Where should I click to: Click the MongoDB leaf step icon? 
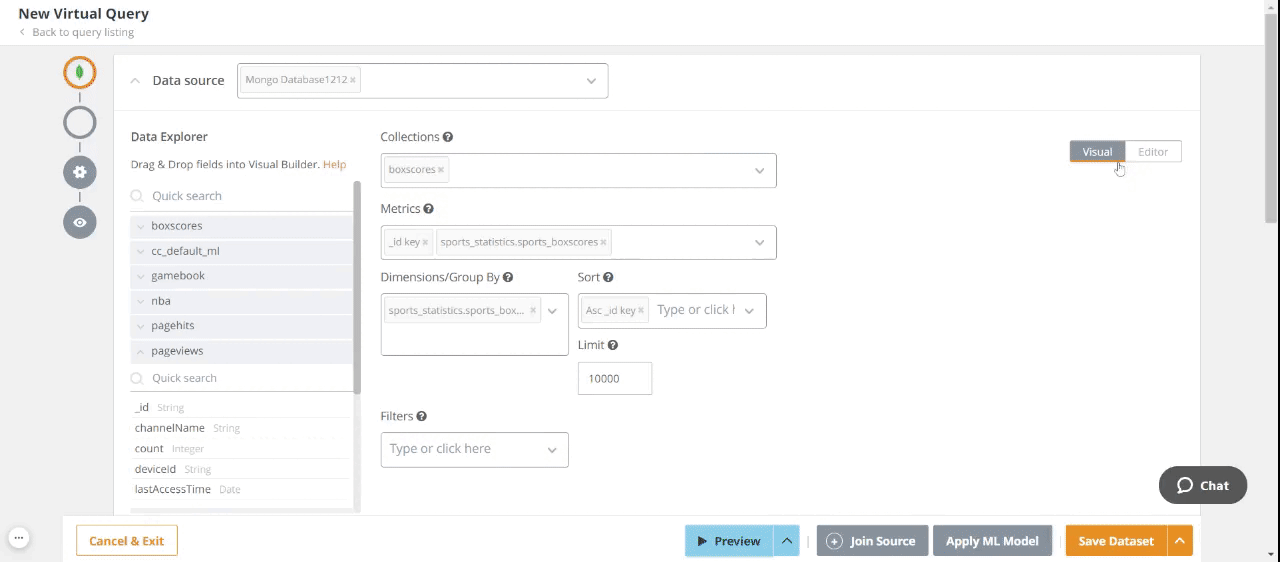[x=80, y=73]
